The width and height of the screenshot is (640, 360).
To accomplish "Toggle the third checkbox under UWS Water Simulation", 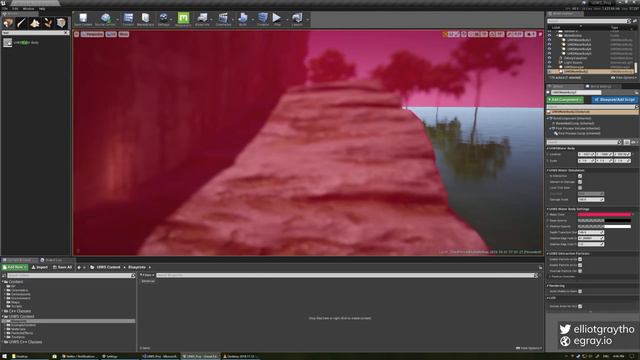I will click(580, 188).
